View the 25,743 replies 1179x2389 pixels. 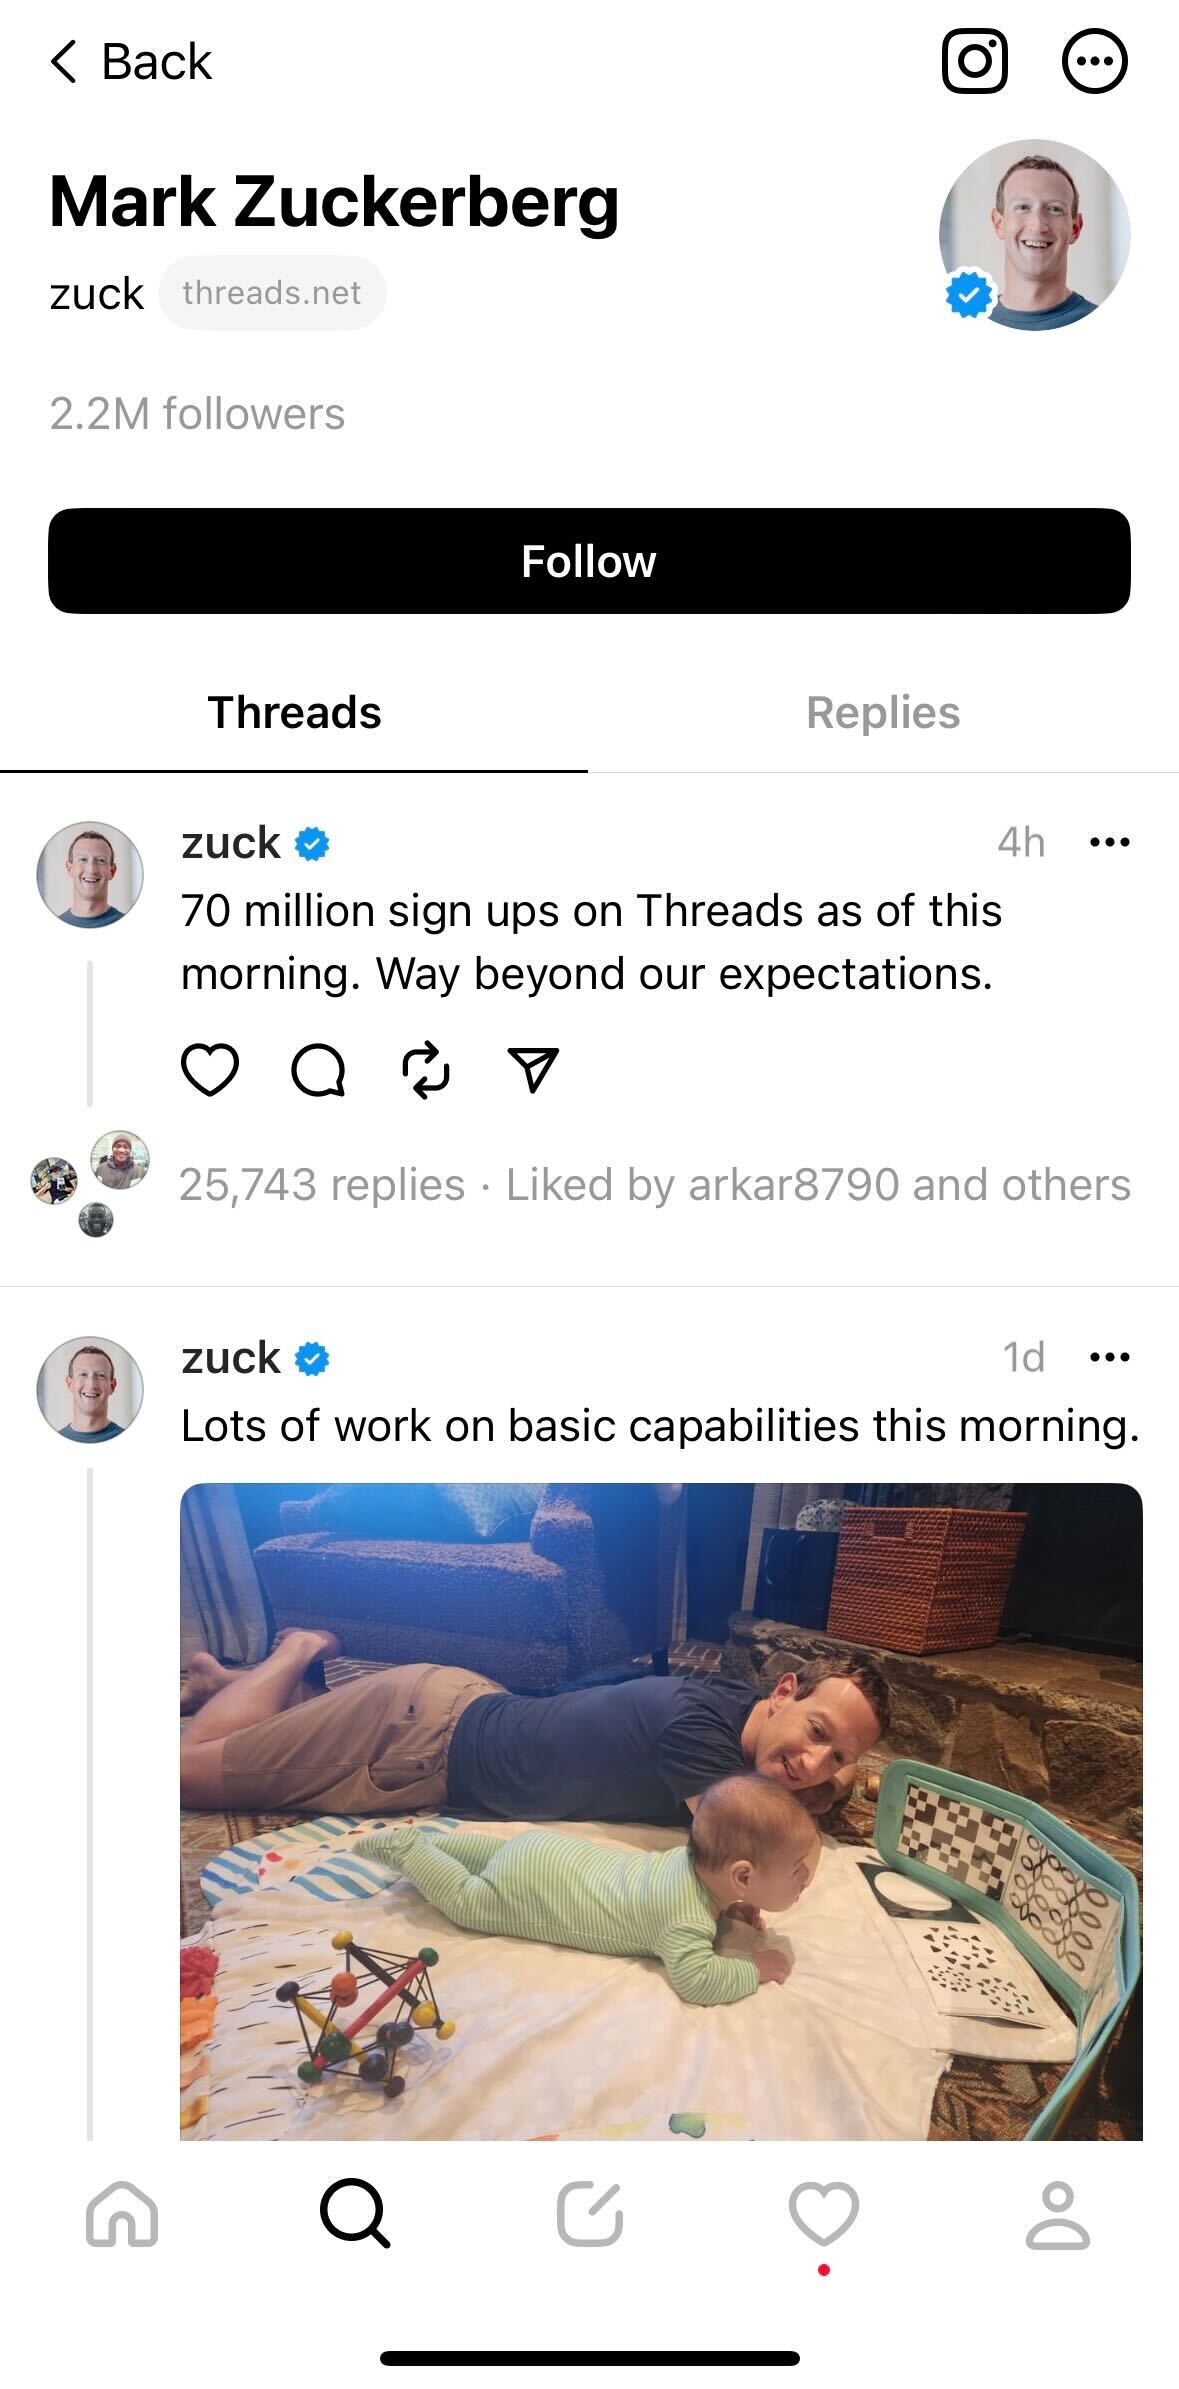(321, 1185)
